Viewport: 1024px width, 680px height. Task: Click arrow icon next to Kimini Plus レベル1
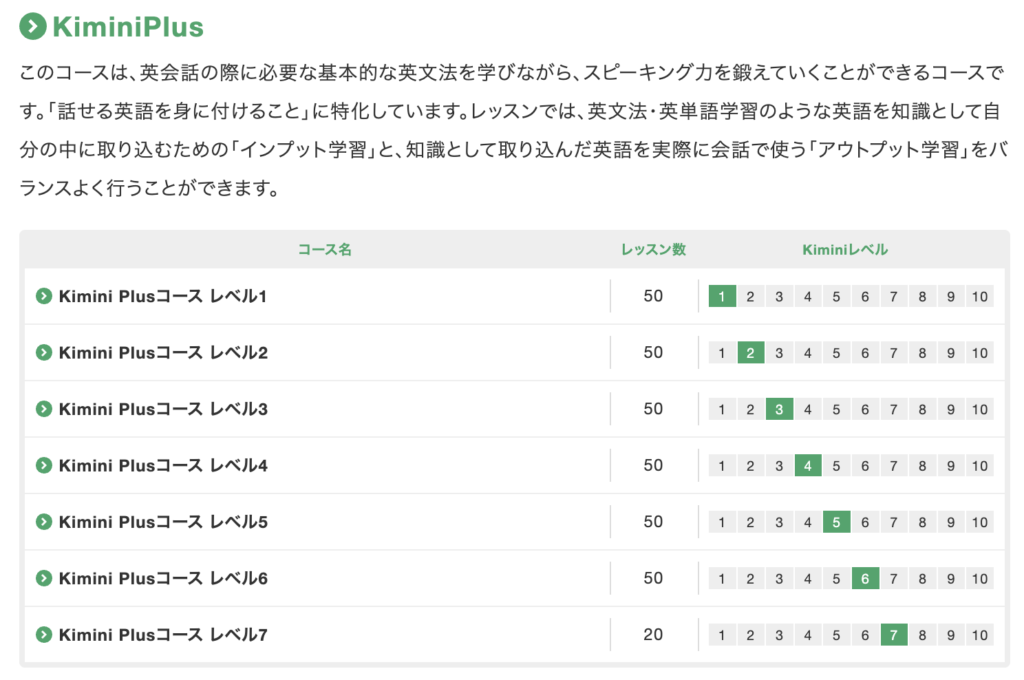coord(43,296)
